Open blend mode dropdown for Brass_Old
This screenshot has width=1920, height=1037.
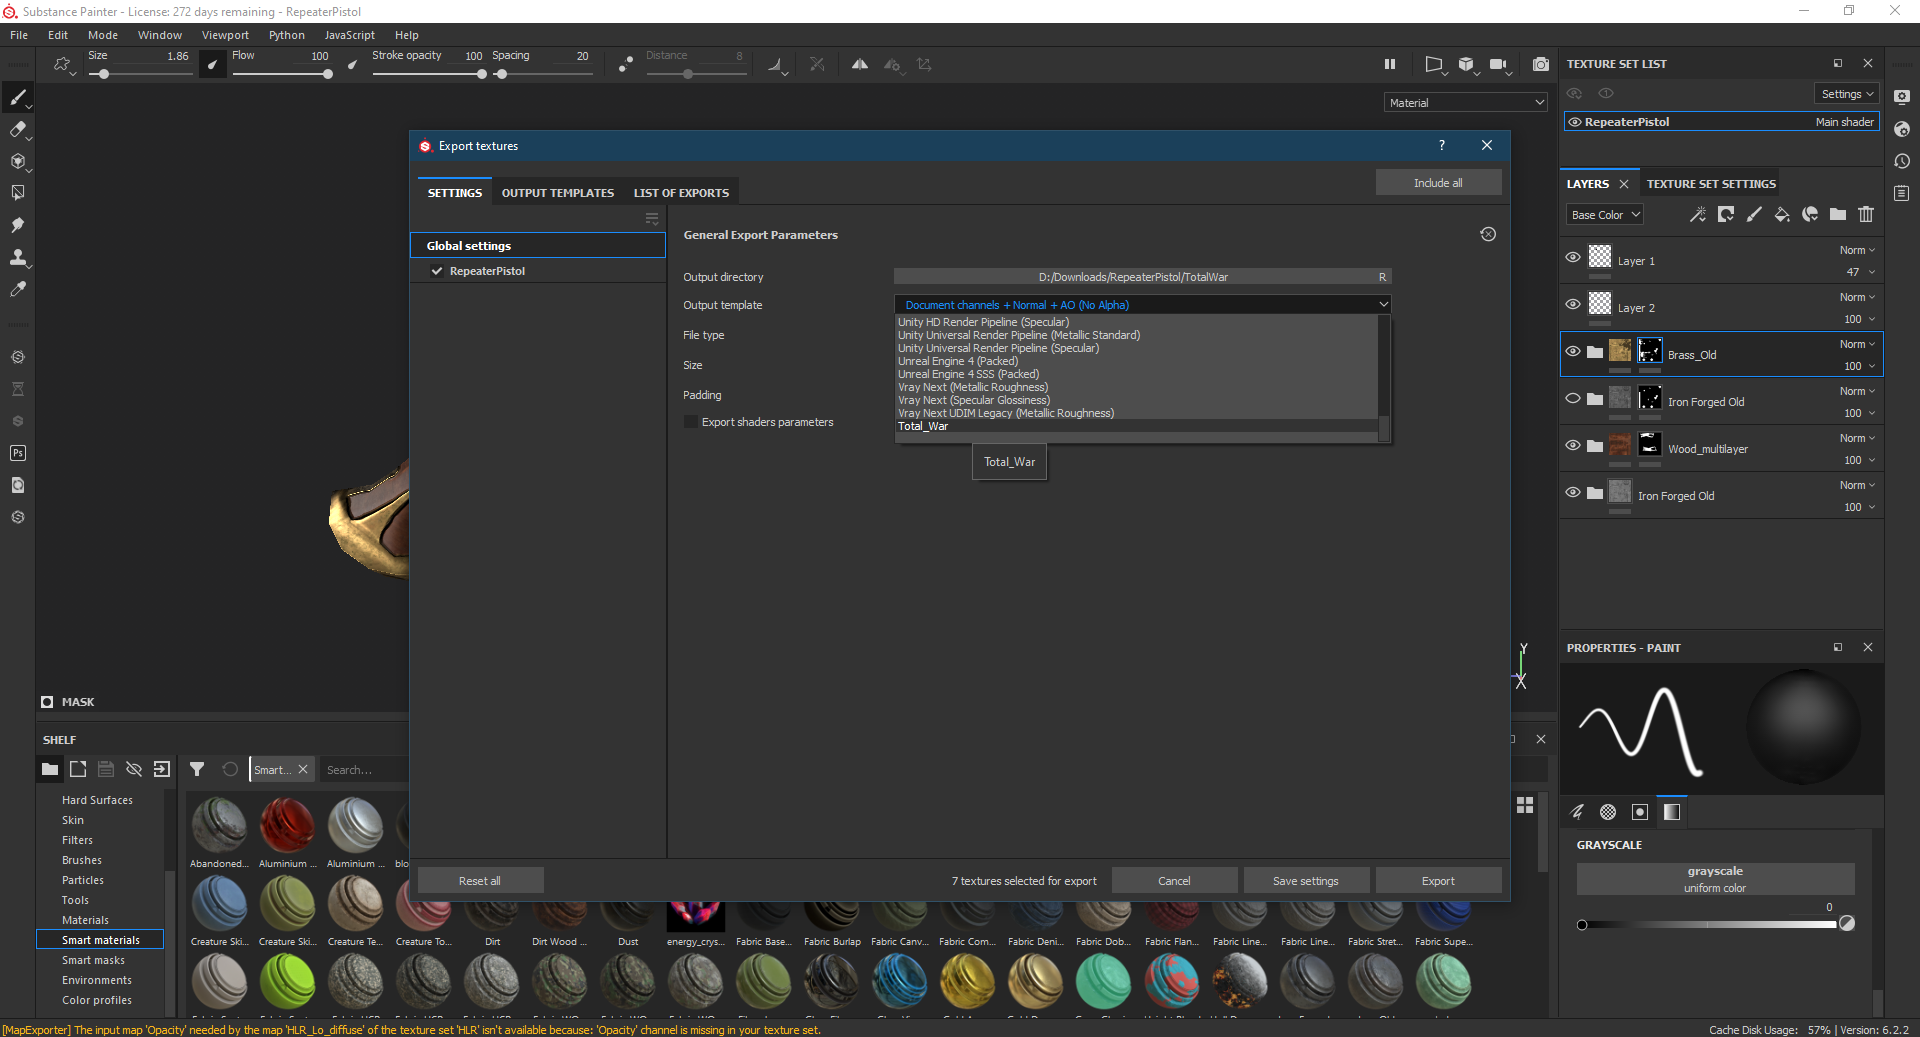(x=1857, y=344)
